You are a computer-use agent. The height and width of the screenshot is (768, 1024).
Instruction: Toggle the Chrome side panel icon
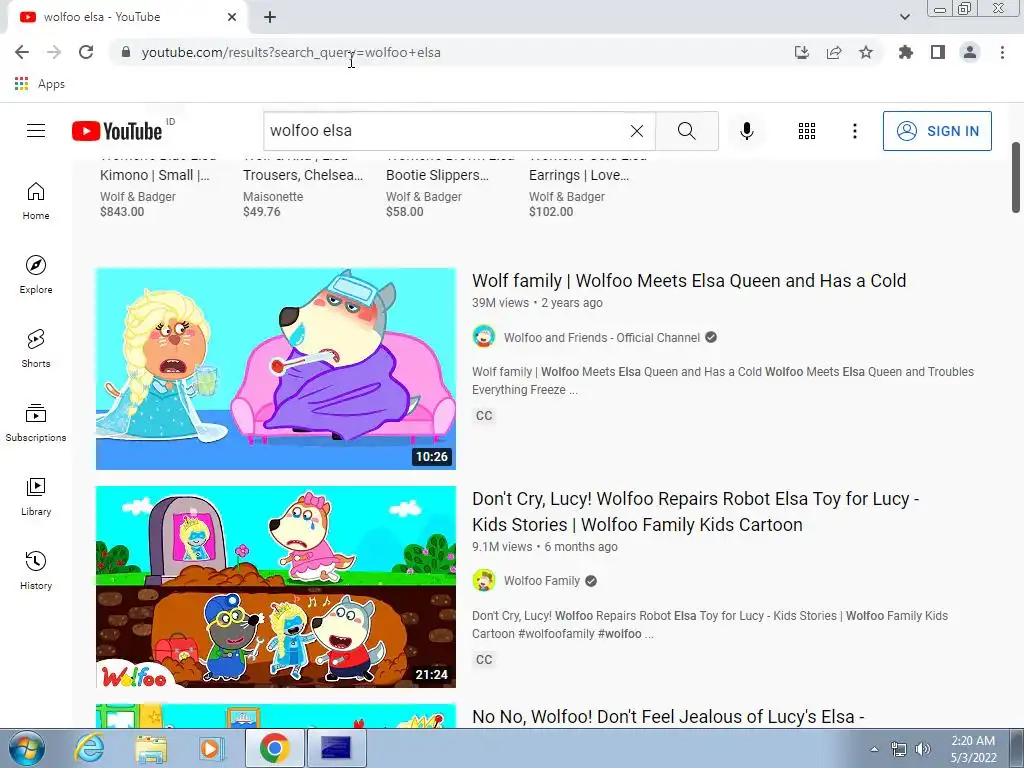point(938,52)
